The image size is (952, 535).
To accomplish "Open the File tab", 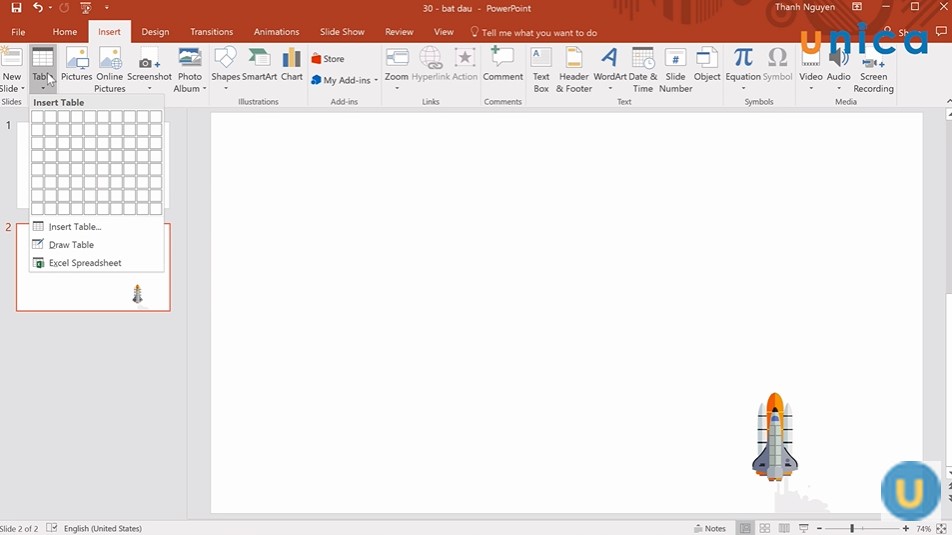I will [x=18, y=32].
